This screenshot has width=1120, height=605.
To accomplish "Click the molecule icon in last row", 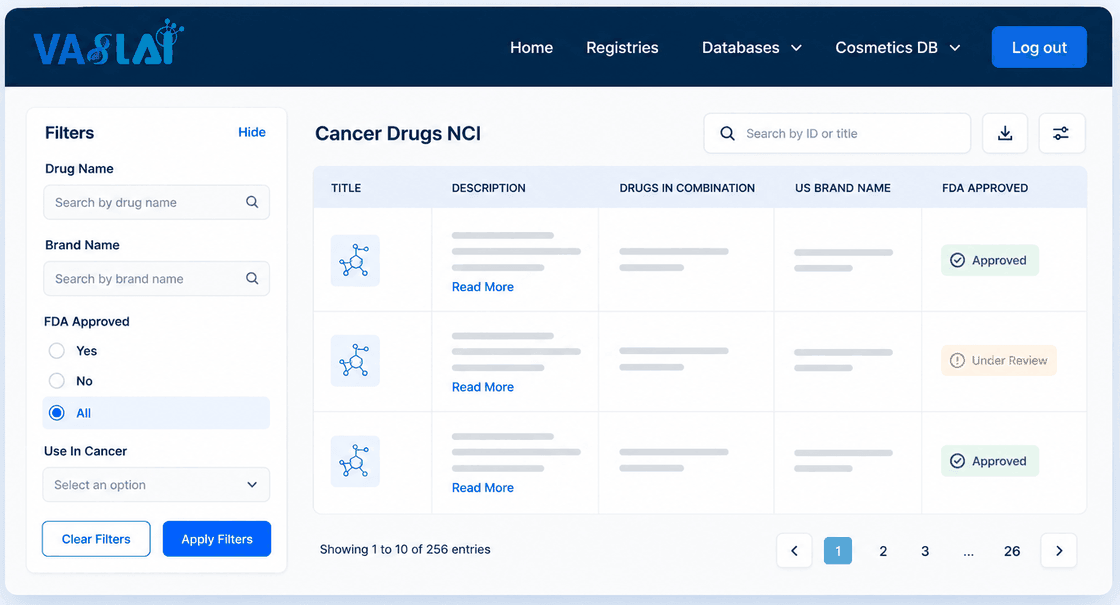I will [355, 461].
